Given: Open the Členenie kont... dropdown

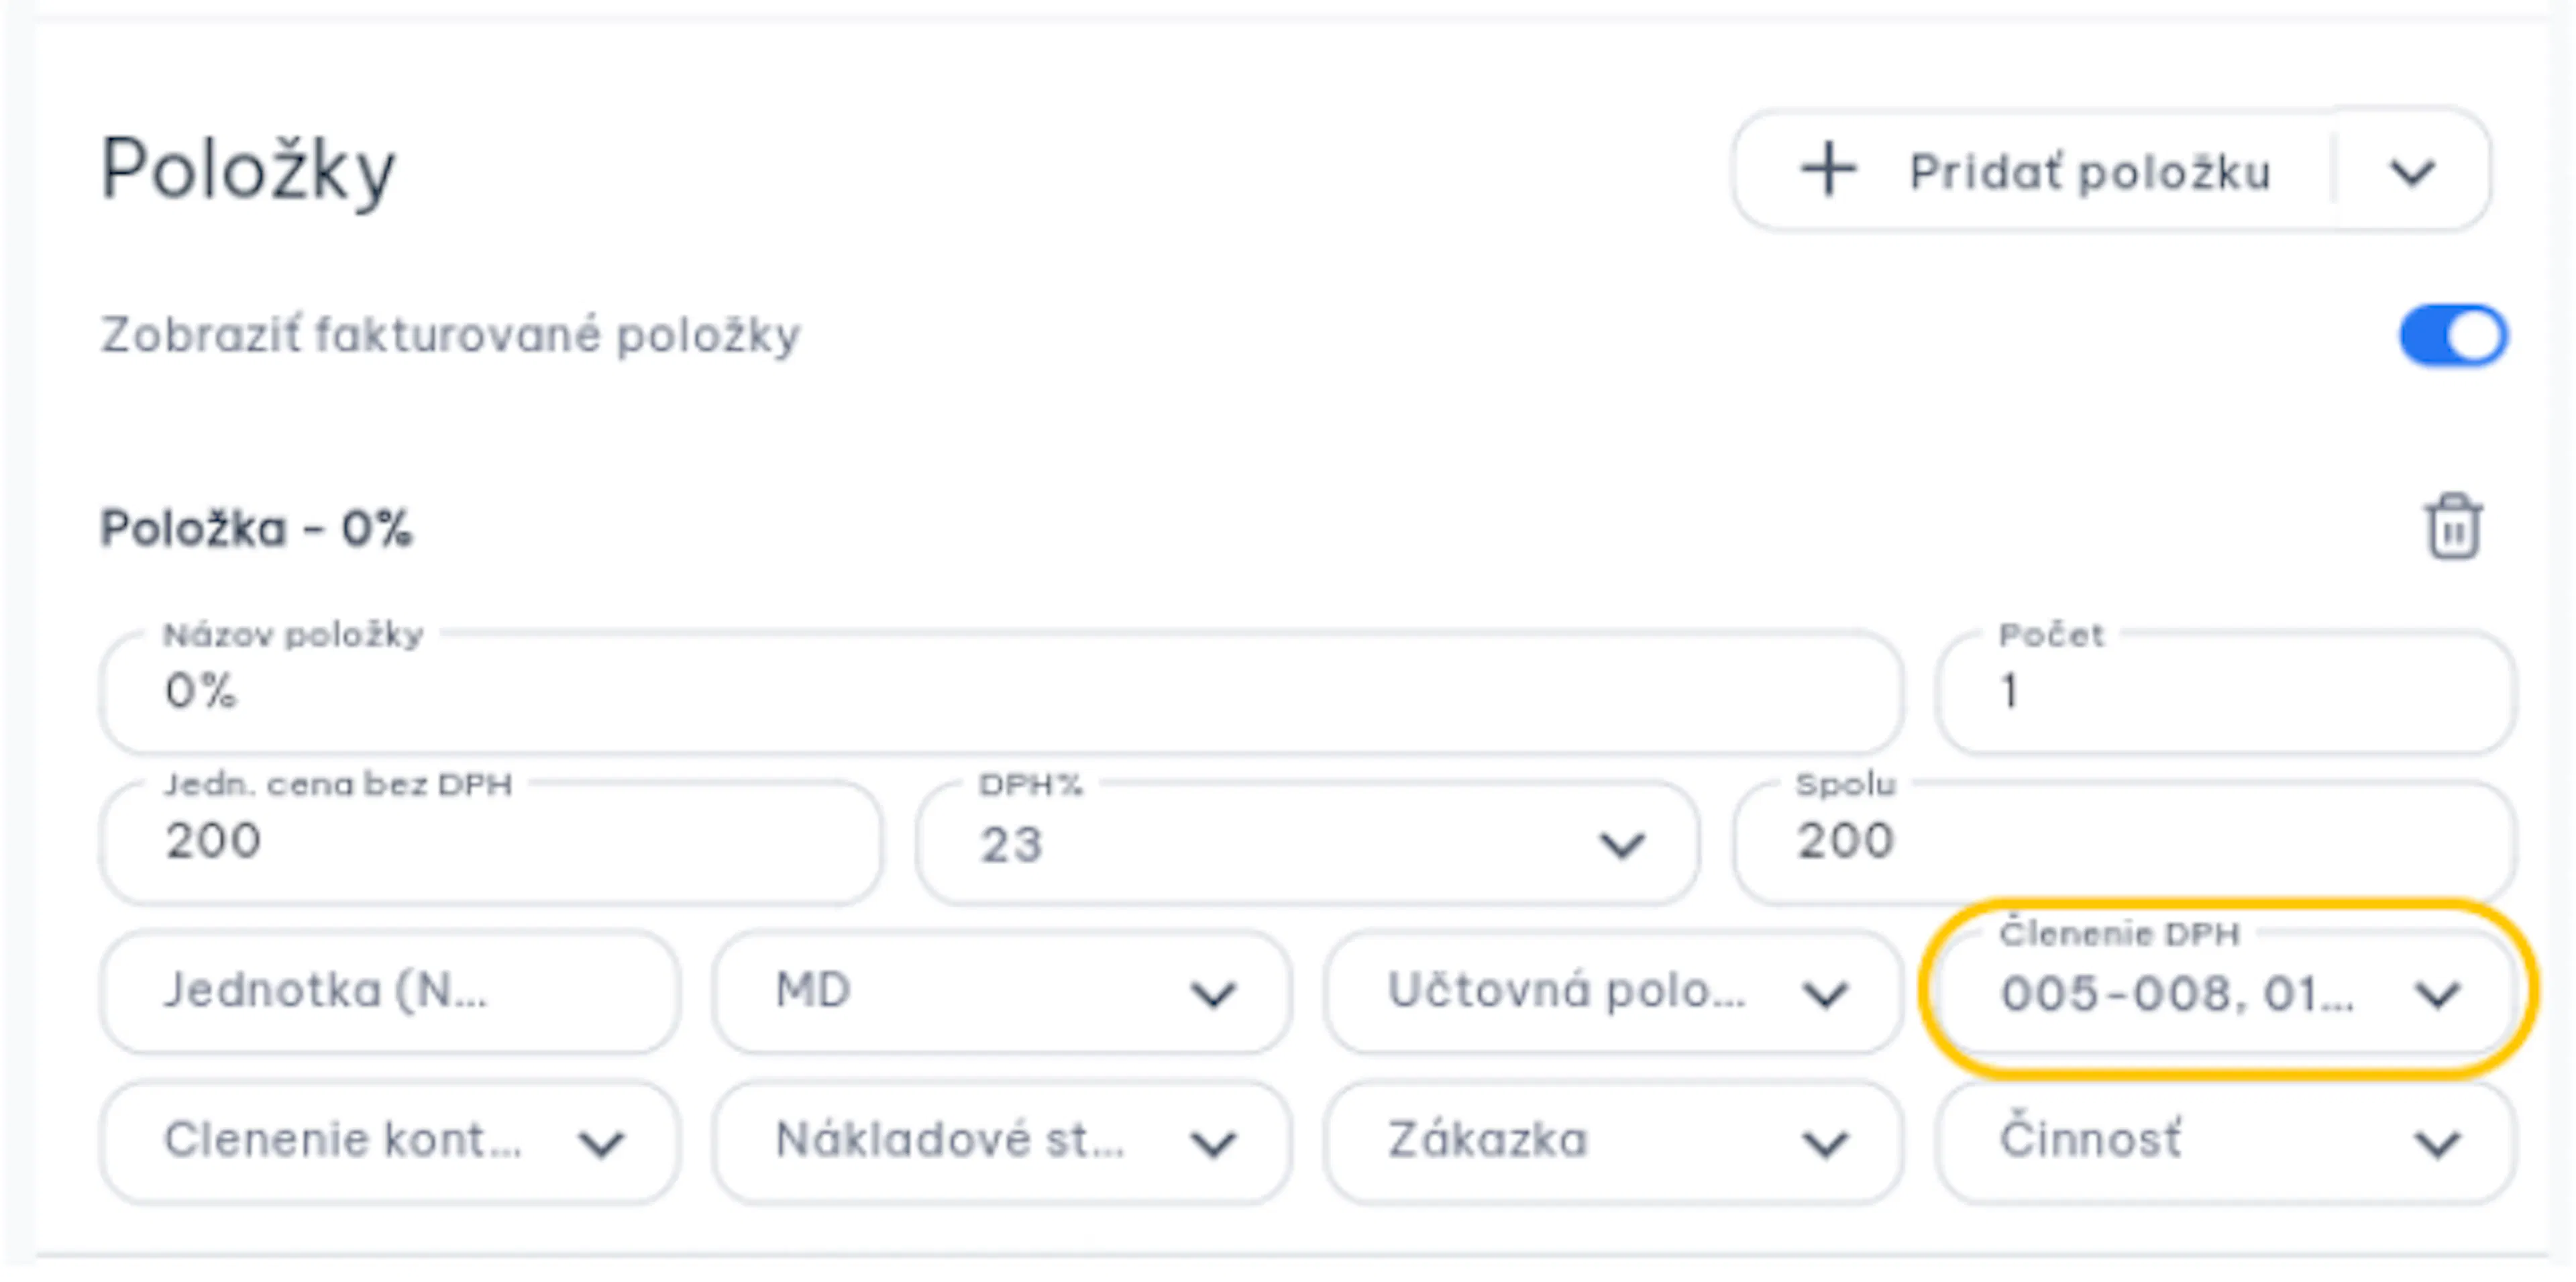Looking at the screenshot, I should point(390,1141).
